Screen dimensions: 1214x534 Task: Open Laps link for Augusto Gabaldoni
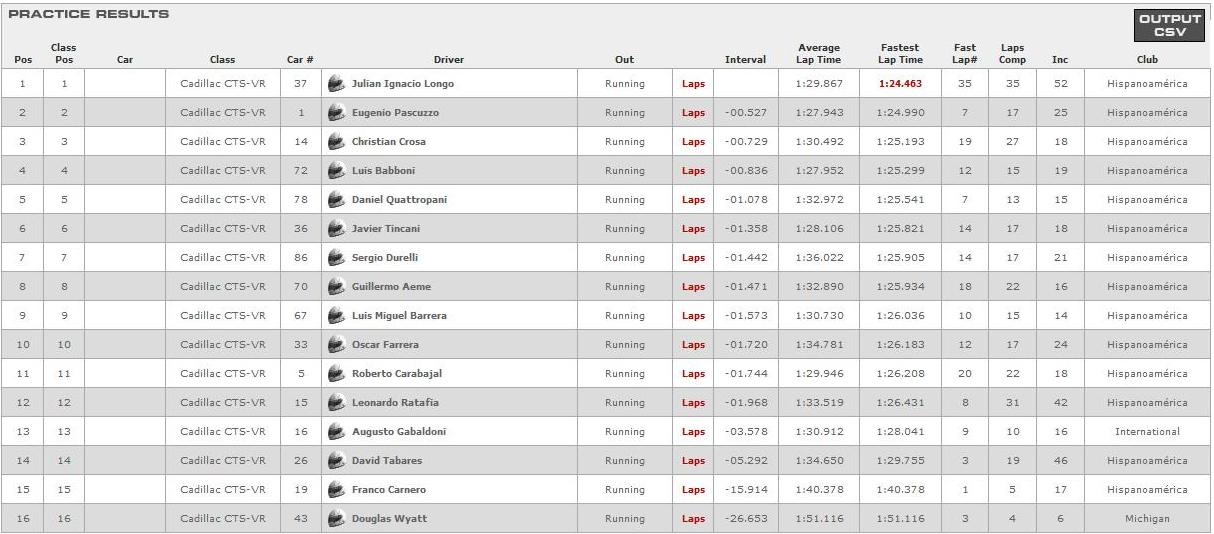click(x=693, y=432)
